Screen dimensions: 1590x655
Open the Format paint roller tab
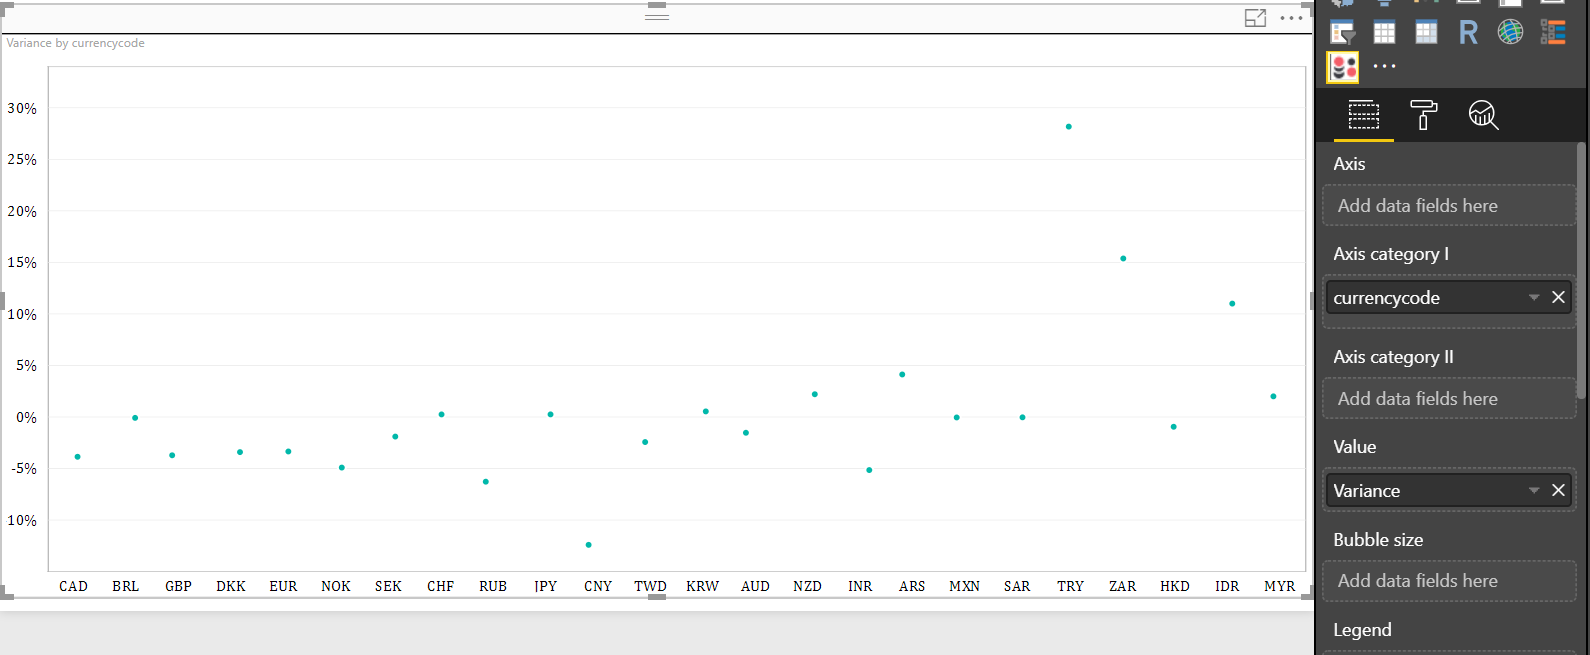coord(1423,115)
